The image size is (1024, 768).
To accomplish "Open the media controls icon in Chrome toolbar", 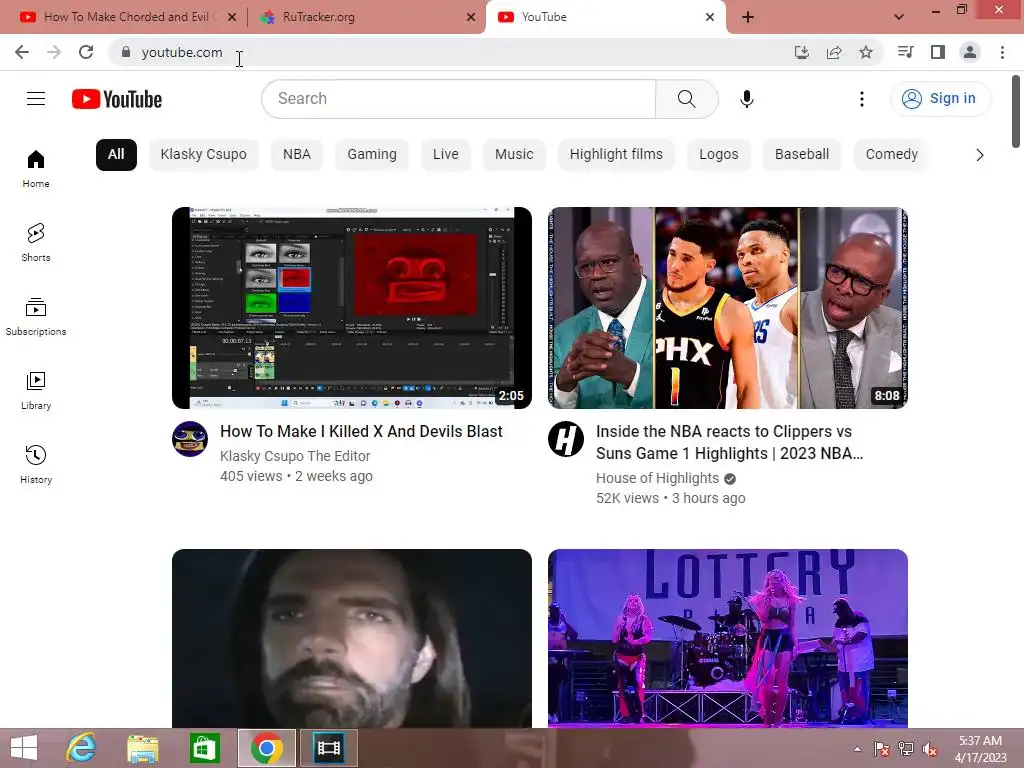I will pyautogui.click(x=905, y=52).
